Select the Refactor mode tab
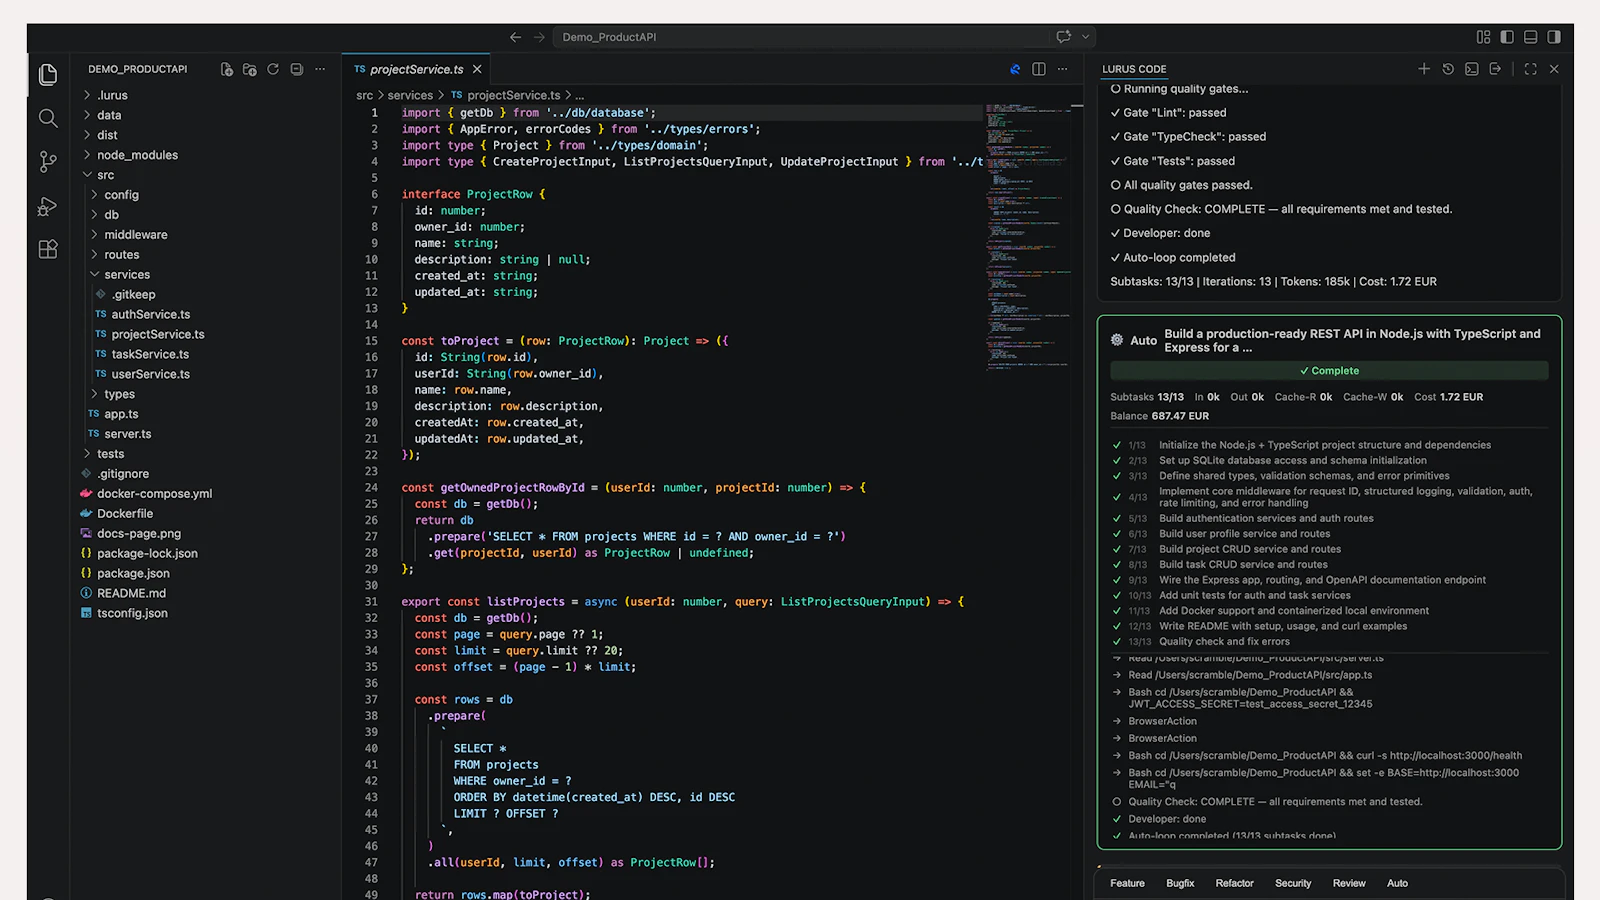The width and height of the screenshot is (1600, 900). pyautogui.click(x=1234, y=883)
